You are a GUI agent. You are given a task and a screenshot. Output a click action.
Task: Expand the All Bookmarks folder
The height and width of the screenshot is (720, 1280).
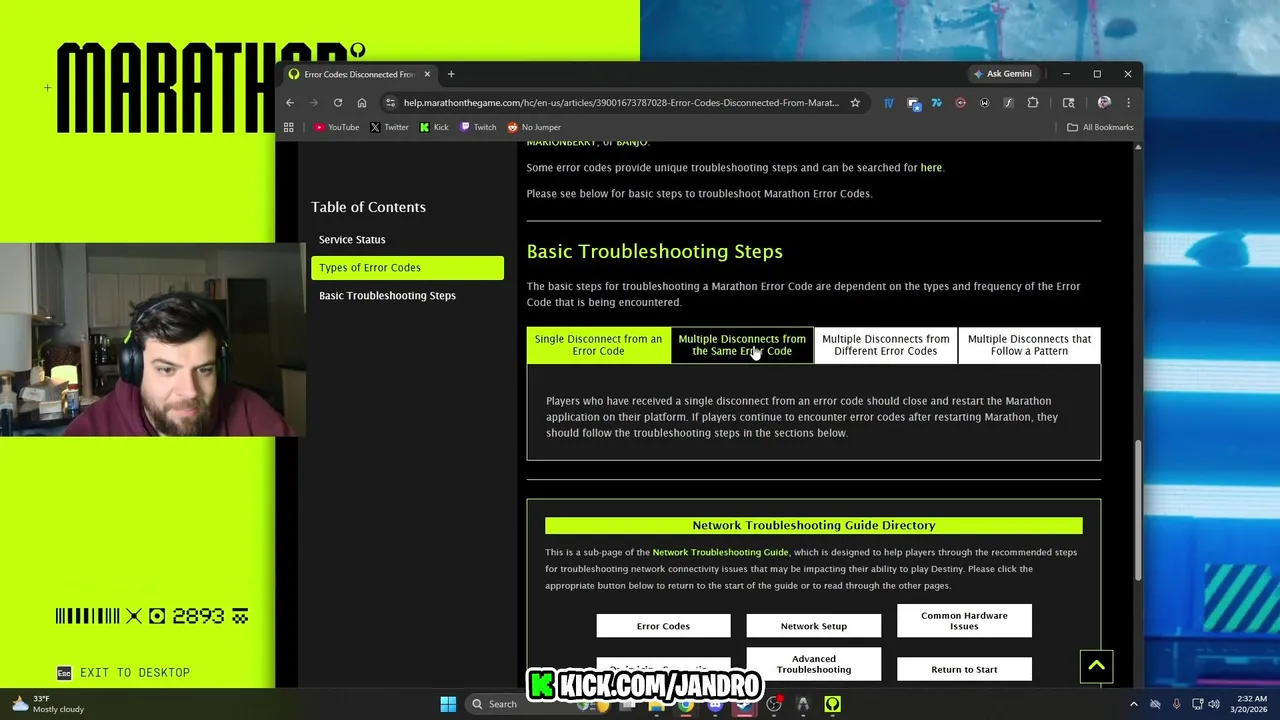pyautogui.click(x=1100, y=127)
